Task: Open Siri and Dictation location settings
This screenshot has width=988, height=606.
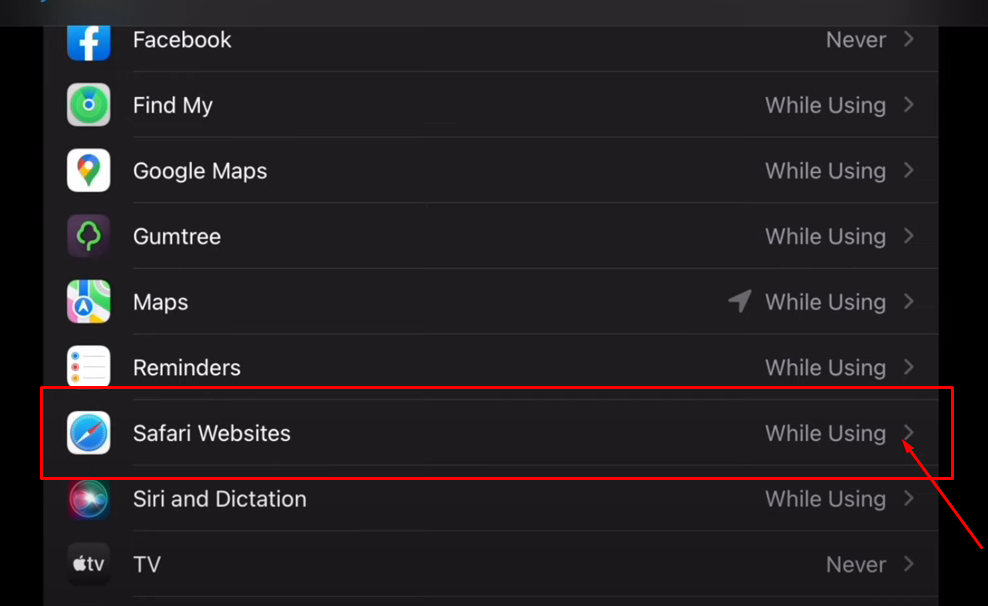Action: pos(491,499)
